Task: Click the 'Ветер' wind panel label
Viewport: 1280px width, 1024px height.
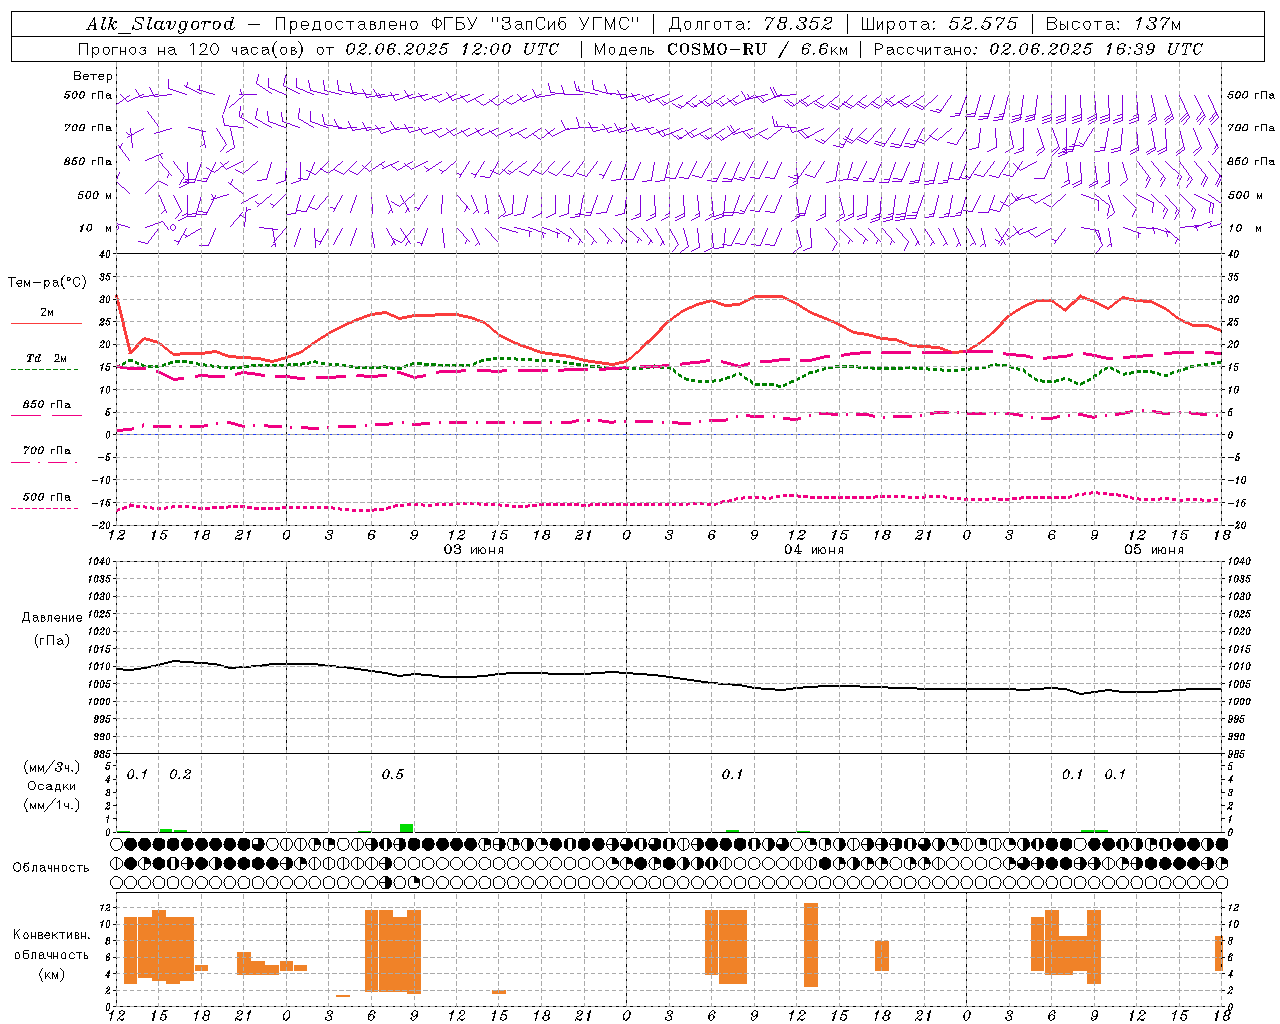Action: (93, 76)
